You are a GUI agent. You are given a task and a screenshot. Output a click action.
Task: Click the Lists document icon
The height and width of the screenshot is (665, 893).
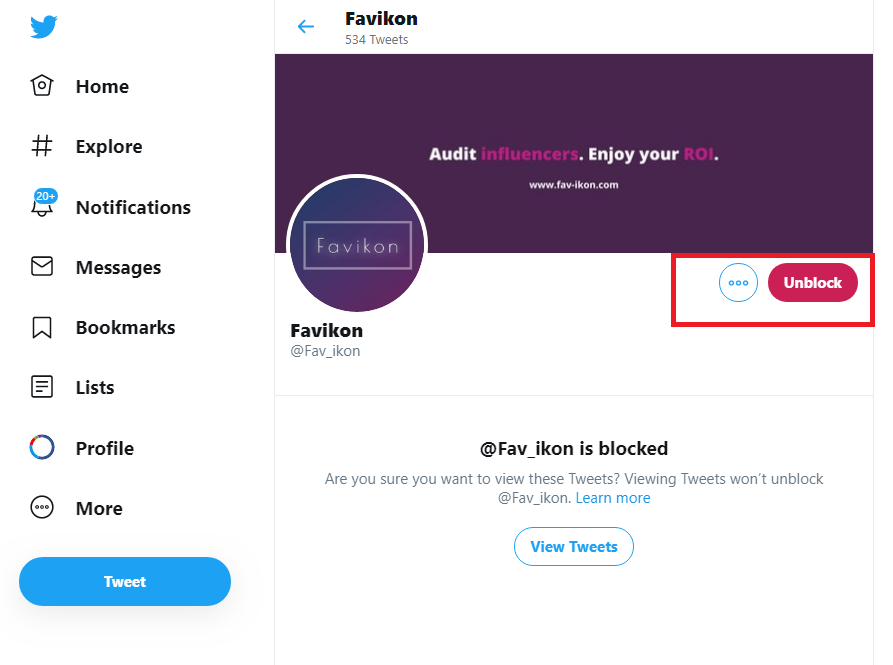coord(42,387)
